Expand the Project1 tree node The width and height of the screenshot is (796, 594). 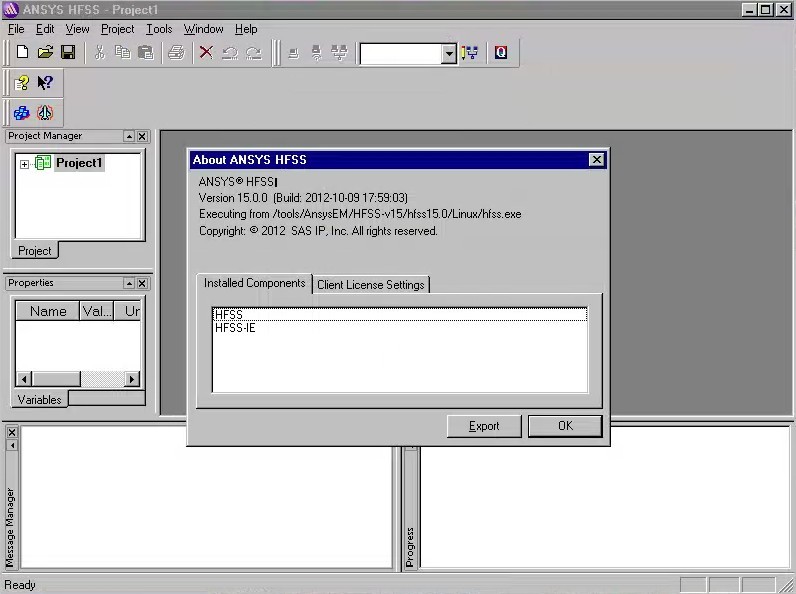tap(24, 164)
